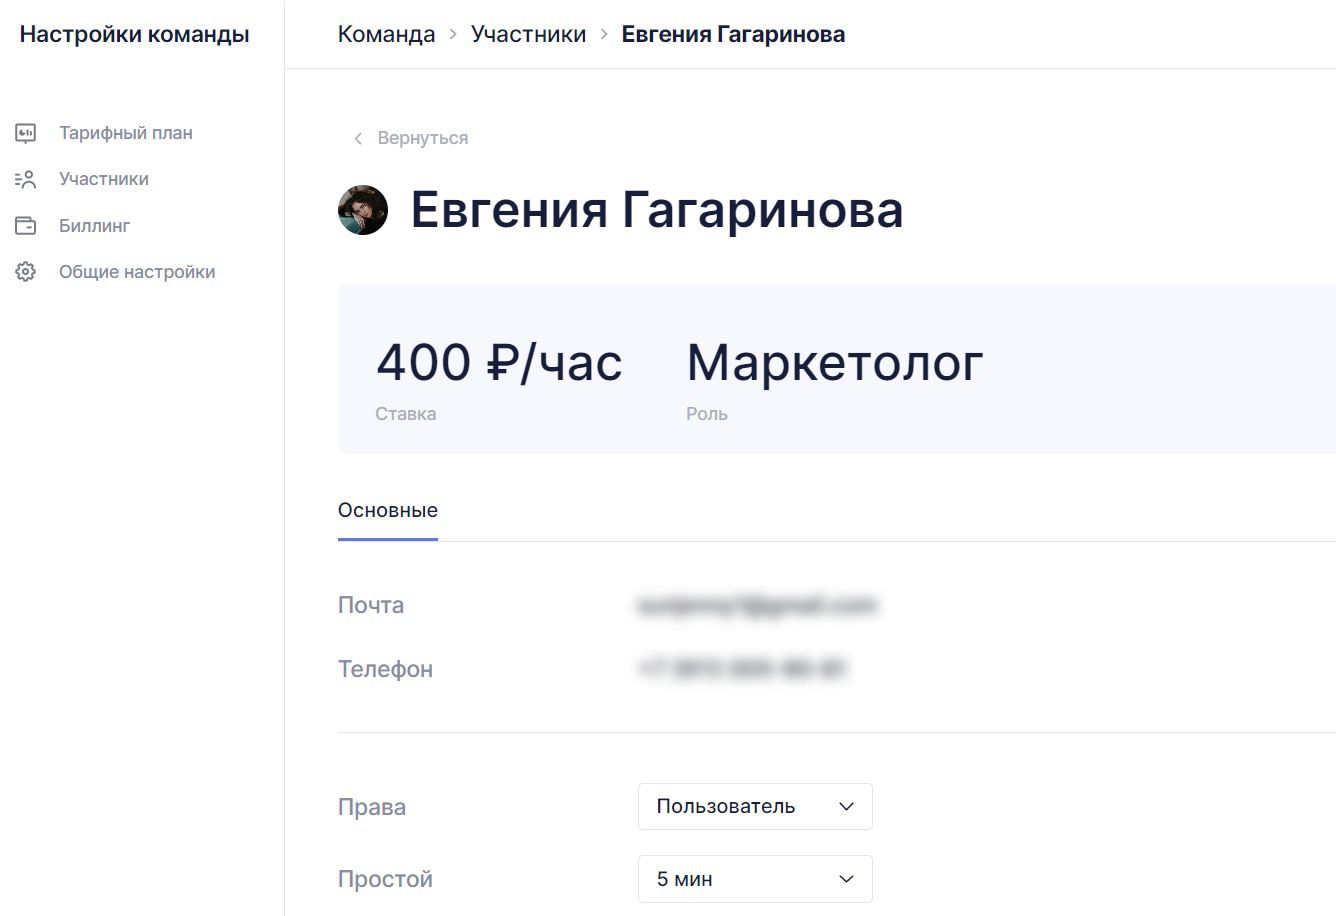The height and width of the screenshot is (916, 1336).
Task: Select Биллинг in the sidebar menu
Action: click(x=95, y=226)
